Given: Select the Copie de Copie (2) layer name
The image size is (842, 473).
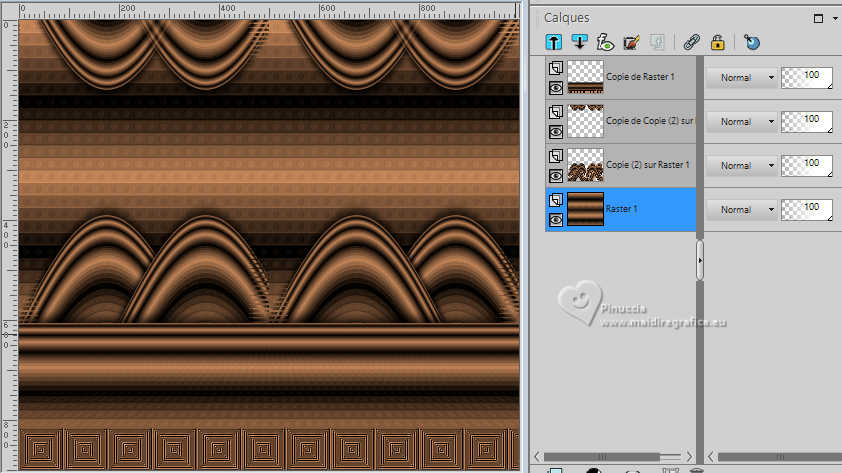Looking at the screenshot, I should (x=650, y=121).
